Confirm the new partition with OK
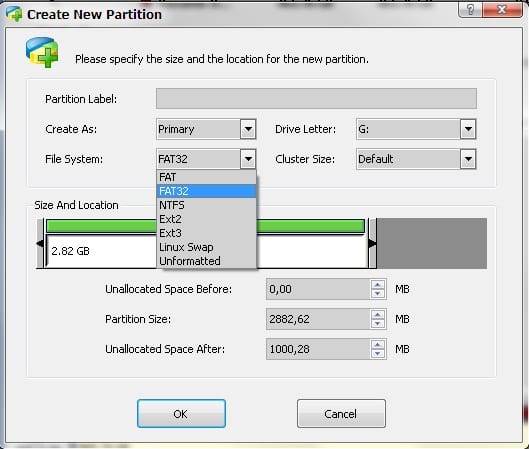The height and width of the screenshot is (449, 529). pos(181,414)
